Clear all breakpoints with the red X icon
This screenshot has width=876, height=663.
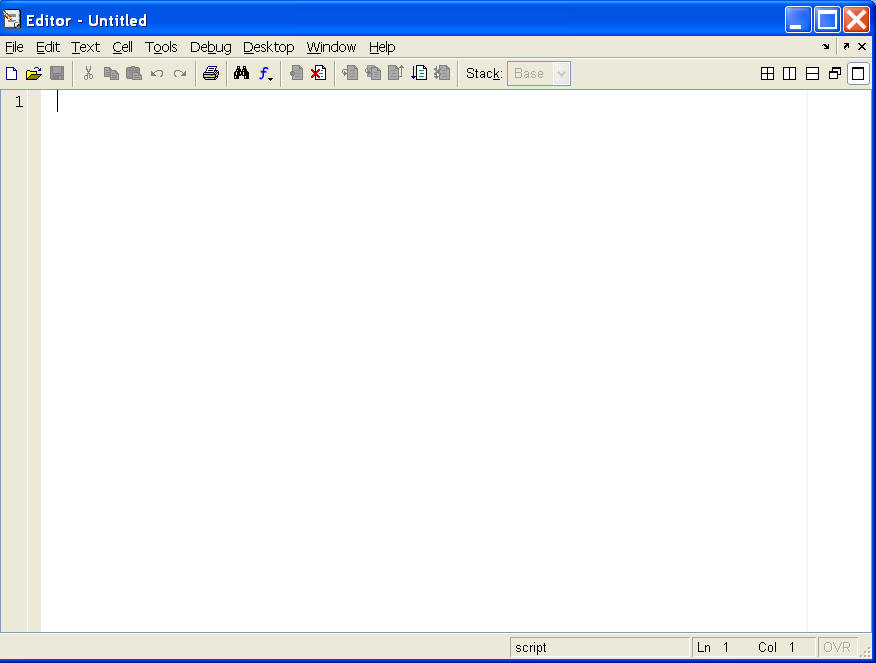point(318,73)
